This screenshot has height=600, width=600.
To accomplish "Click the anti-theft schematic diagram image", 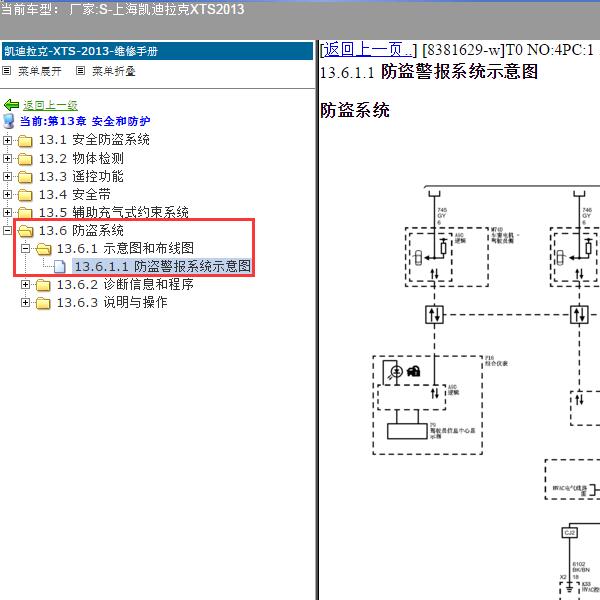I will click(x=486, y=393).
